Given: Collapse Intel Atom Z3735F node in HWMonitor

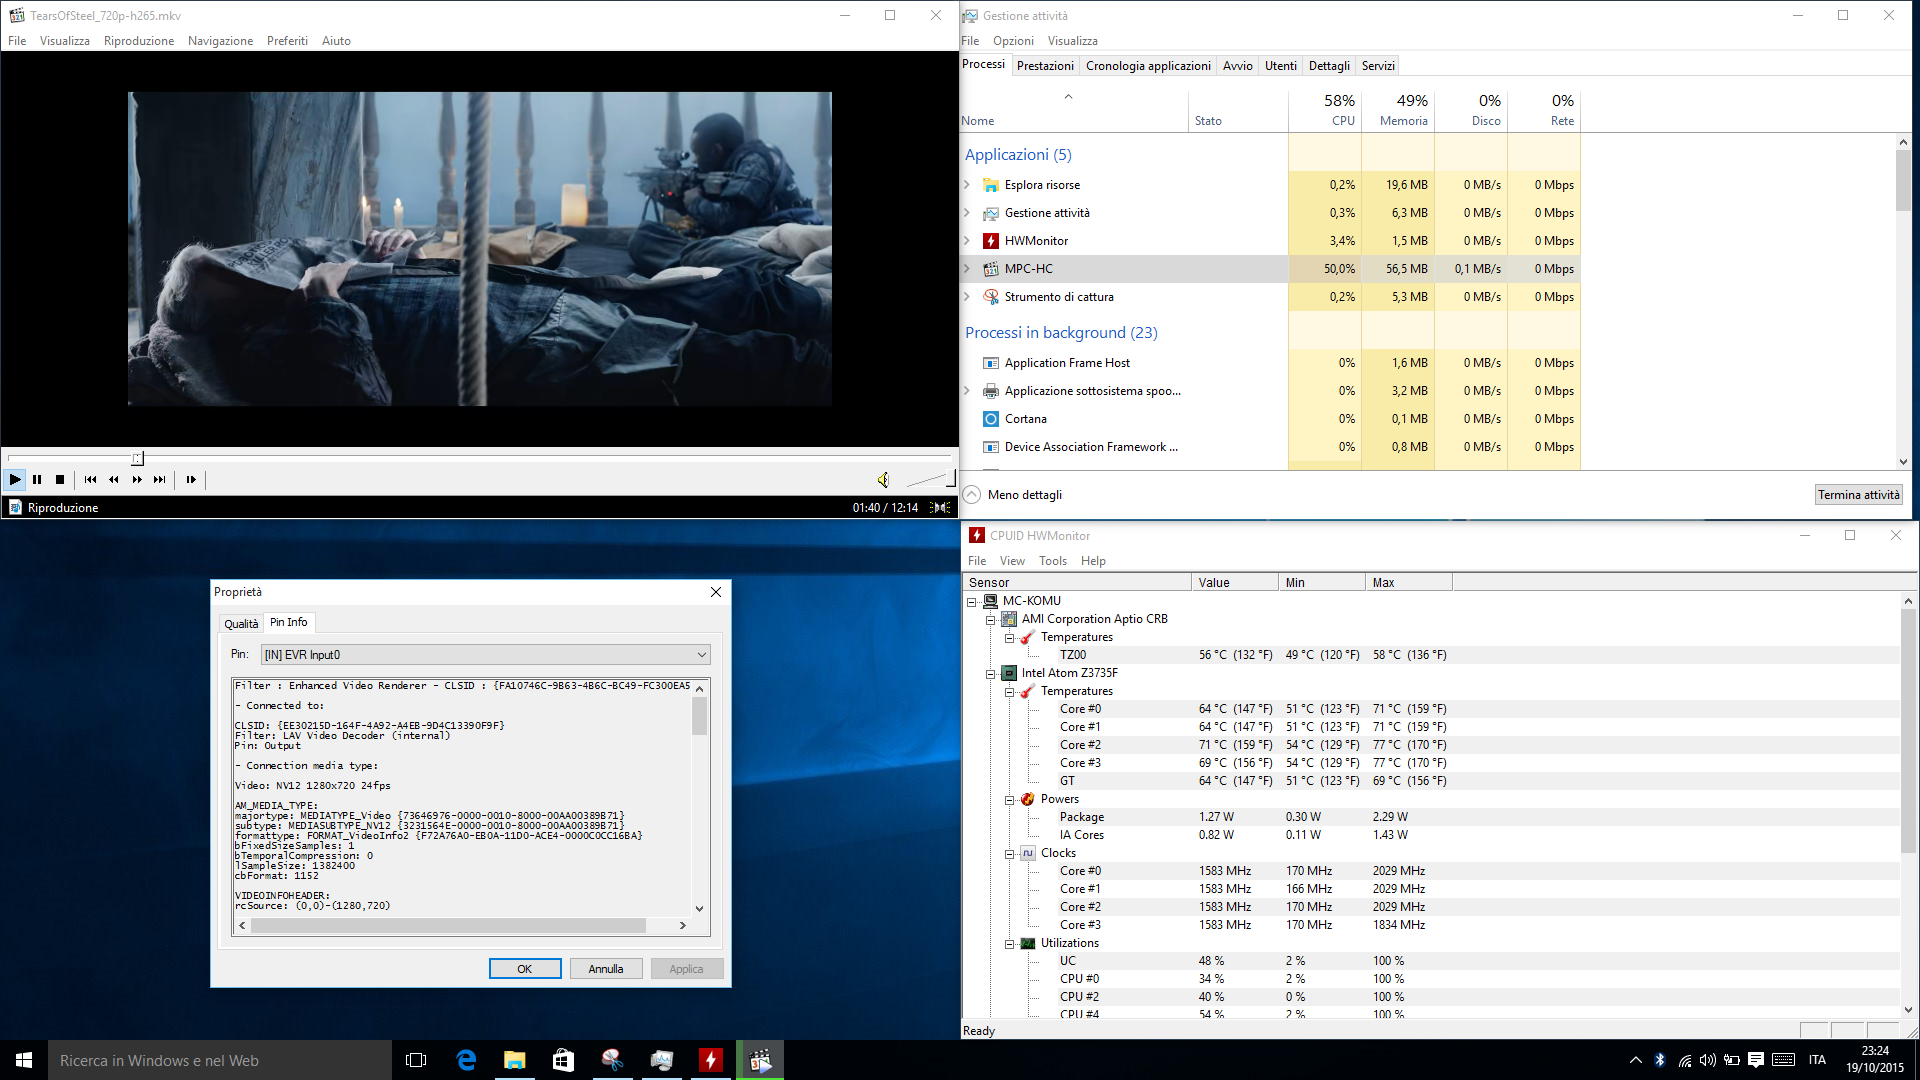Looking at the screenshot, I should [x=991, y=674].
